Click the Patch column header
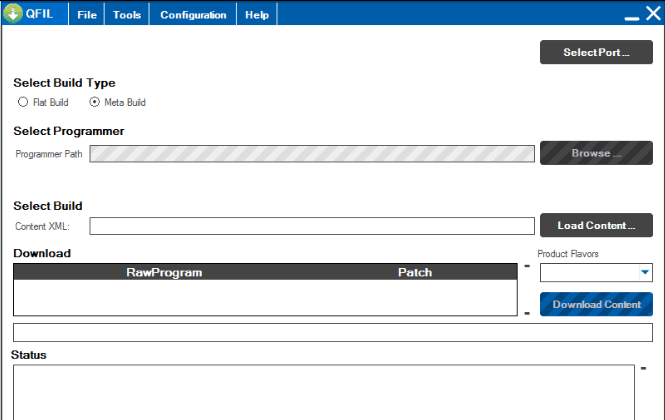Viewport: 665px width, 420px height. click(415, 272)
